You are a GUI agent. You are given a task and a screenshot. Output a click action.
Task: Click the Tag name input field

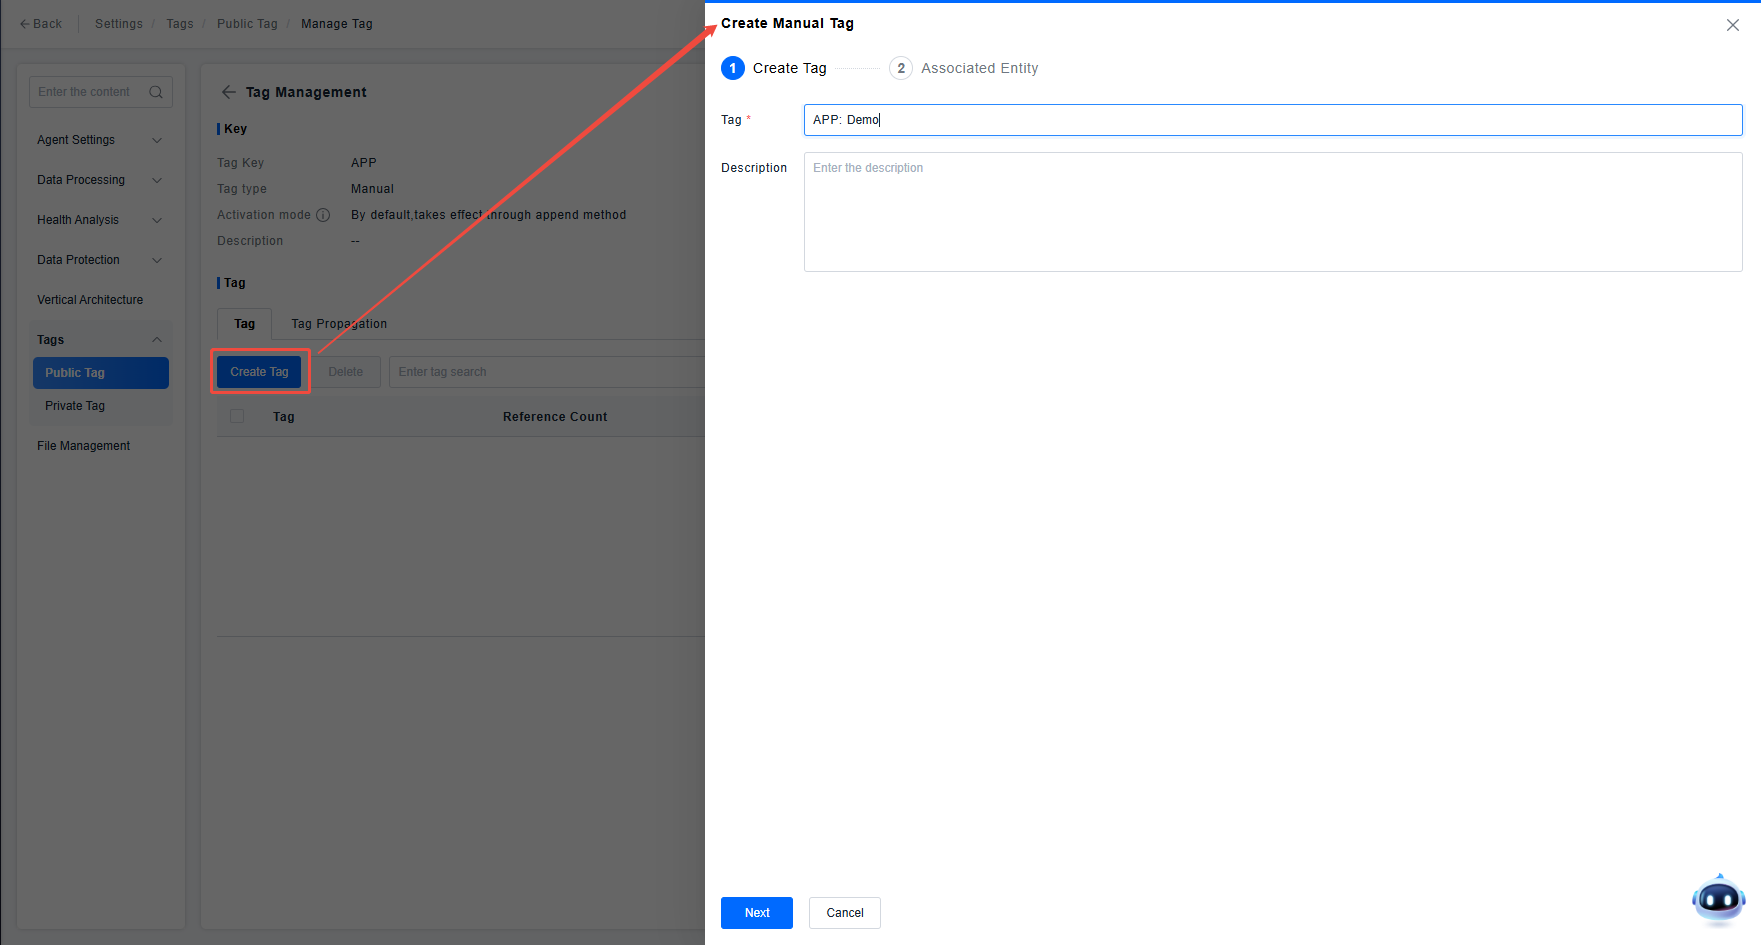[x=1272, y=120]
